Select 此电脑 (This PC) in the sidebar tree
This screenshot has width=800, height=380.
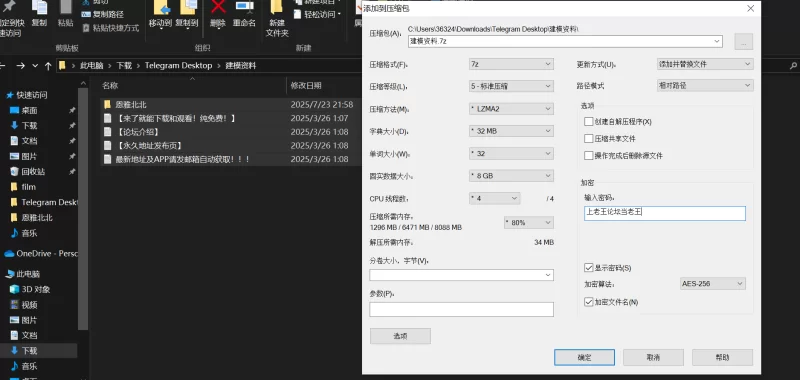[28, 274]
